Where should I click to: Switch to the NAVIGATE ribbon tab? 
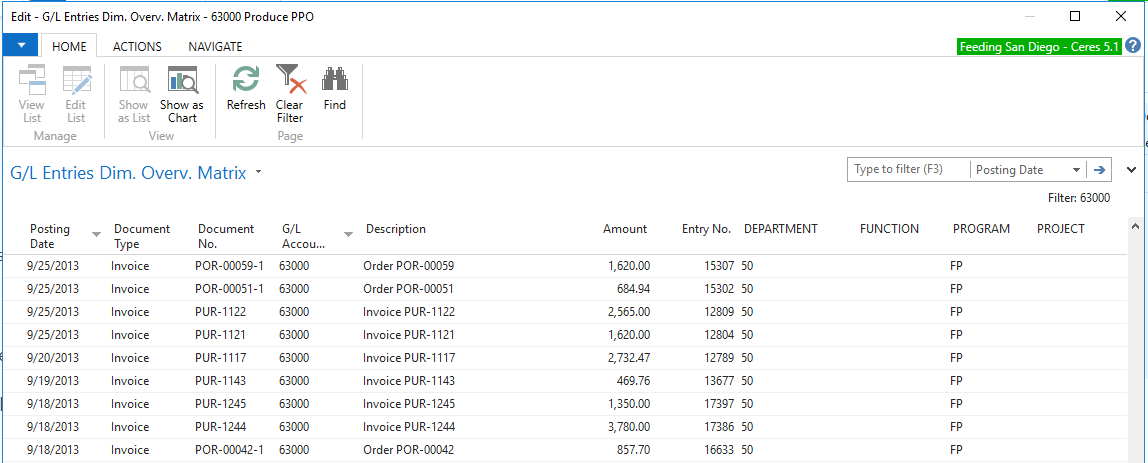click(215, 46)
